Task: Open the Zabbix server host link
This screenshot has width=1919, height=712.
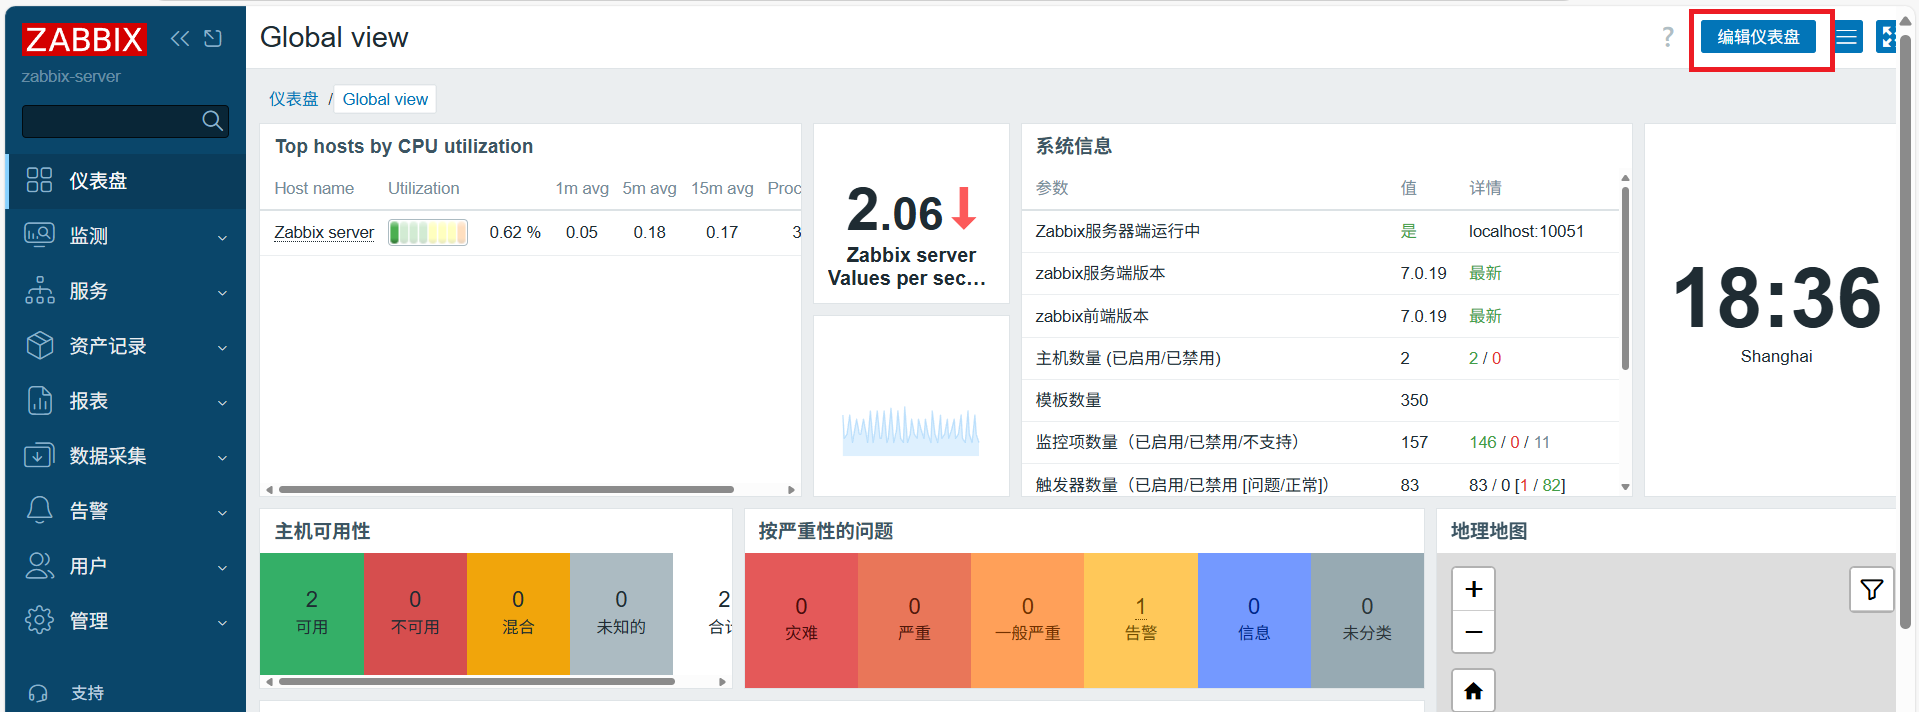Action: tap(324, 232)
